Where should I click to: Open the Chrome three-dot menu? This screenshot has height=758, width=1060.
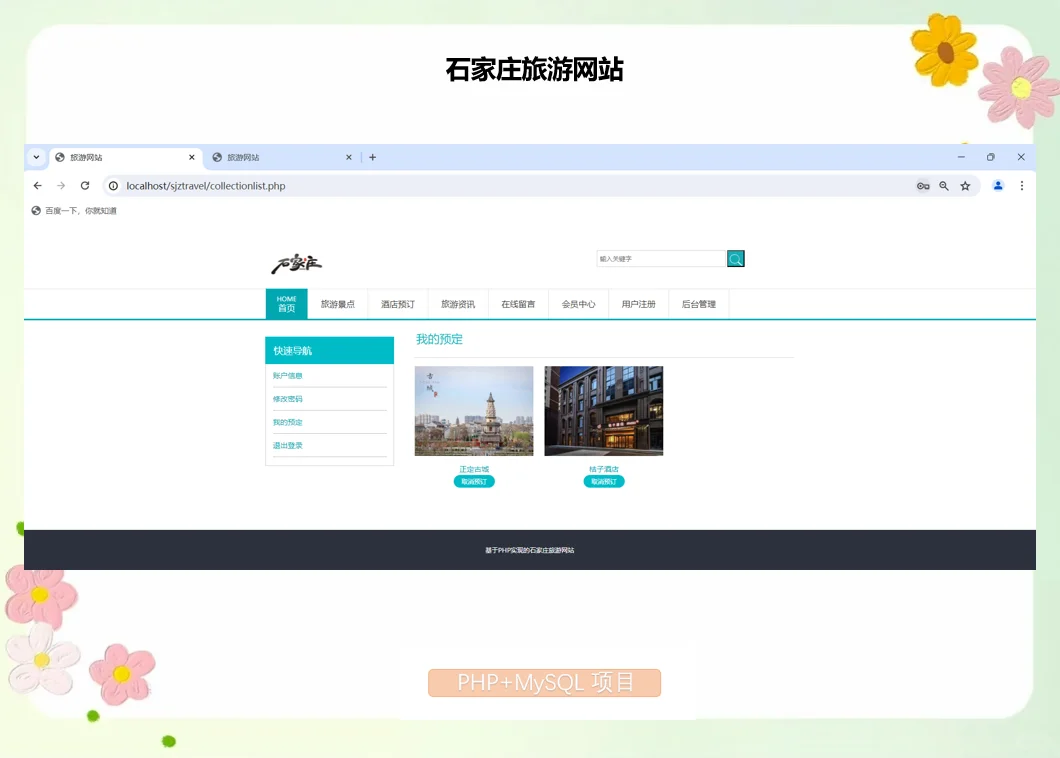pos(1022,185)
